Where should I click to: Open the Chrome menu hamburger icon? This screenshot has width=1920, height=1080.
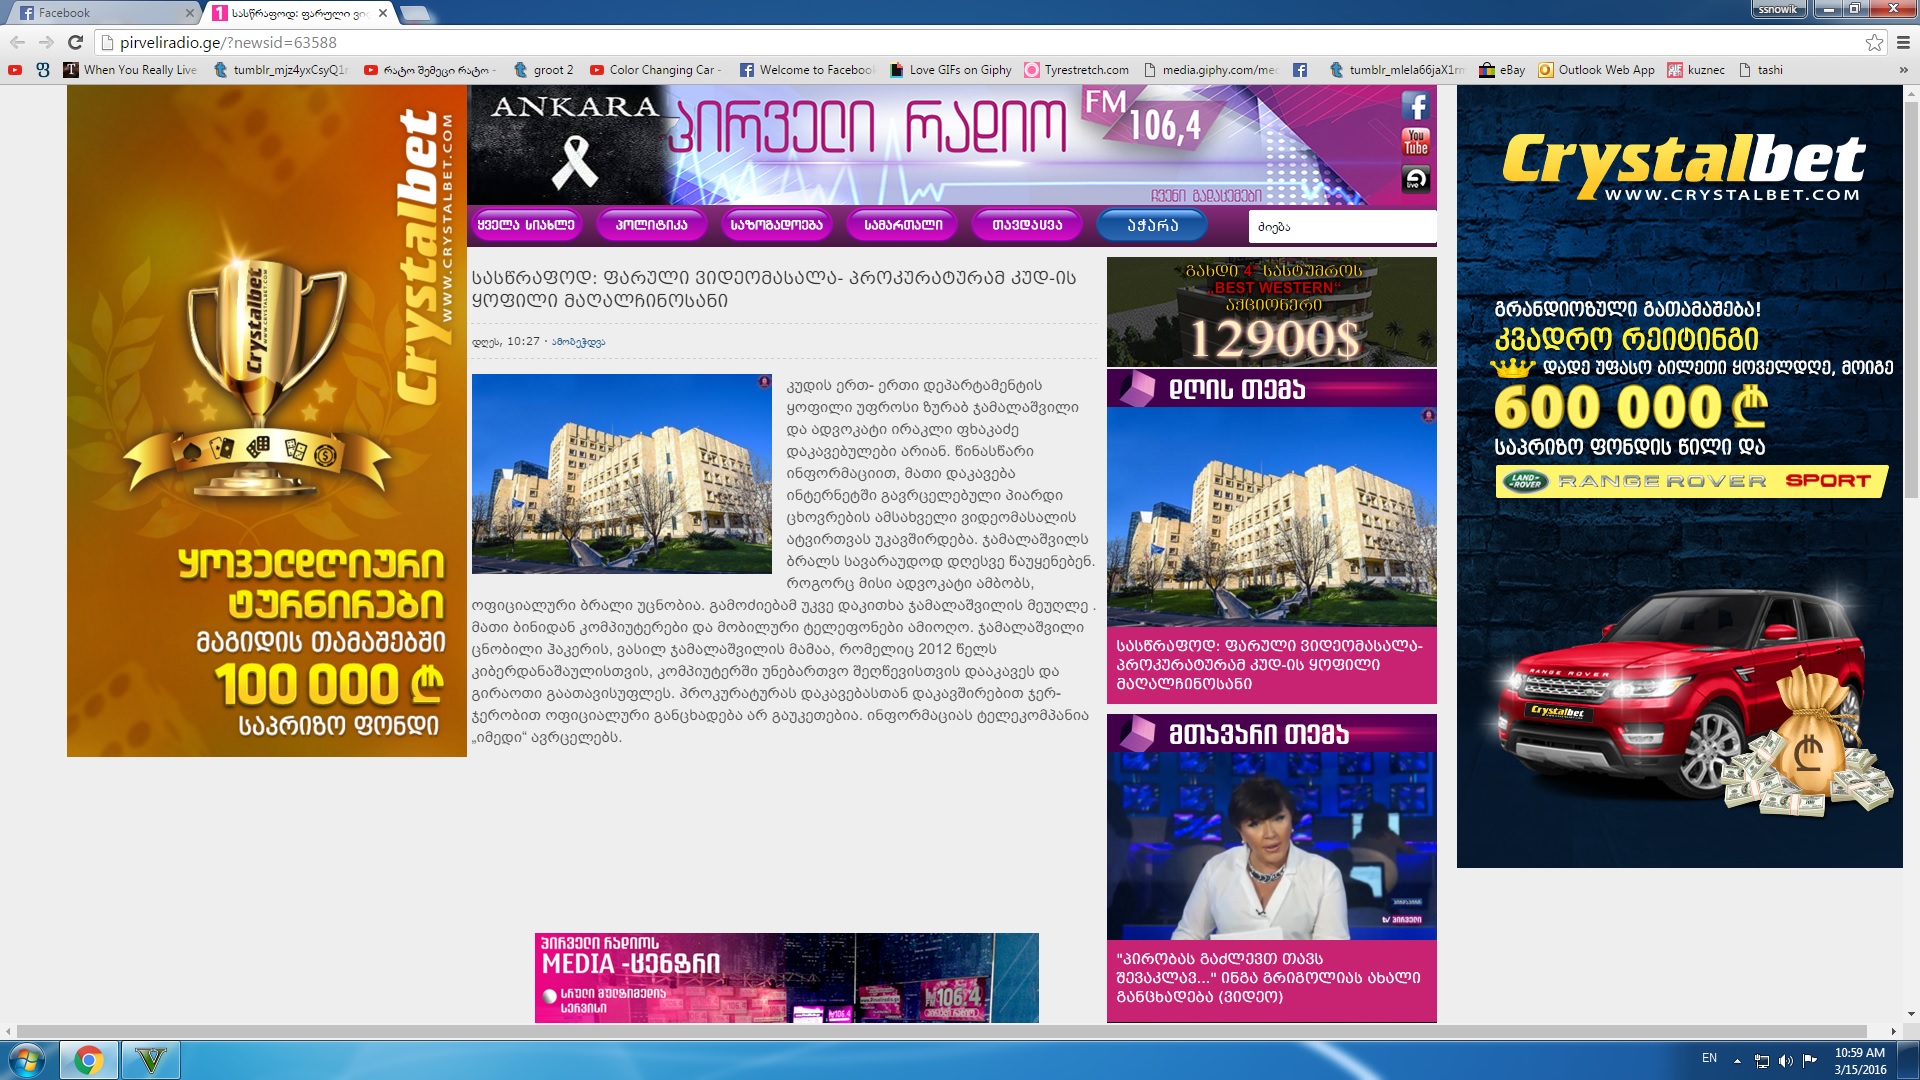(1903, 42)
